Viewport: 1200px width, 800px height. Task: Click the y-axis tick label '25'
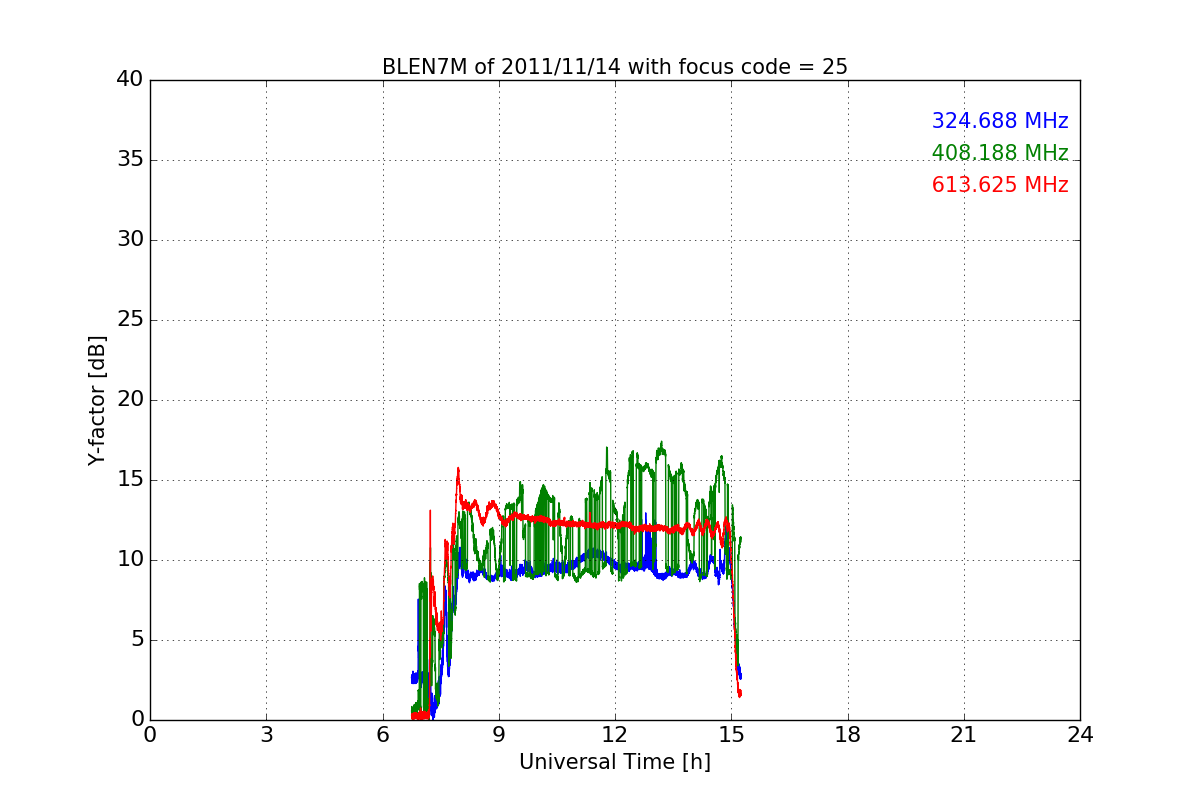tap(130, 320)
